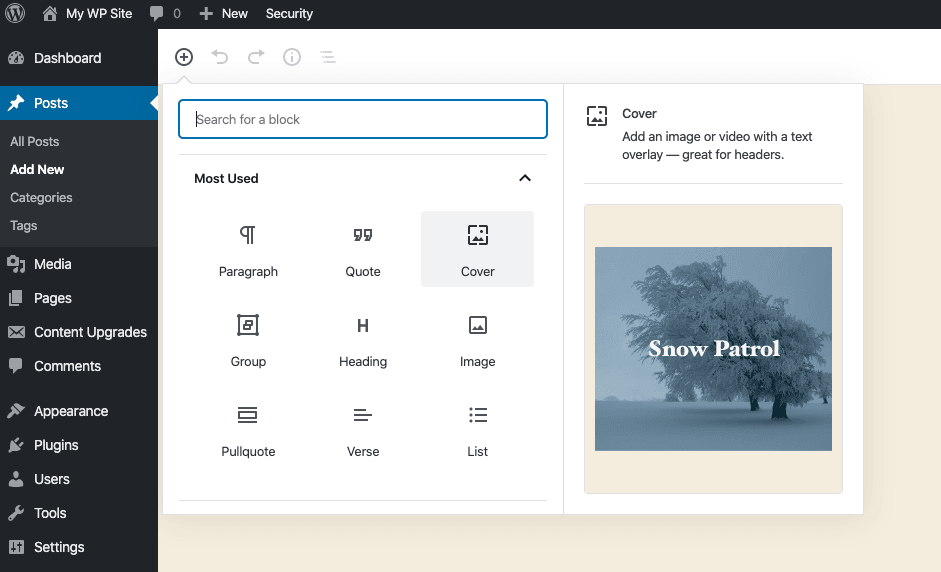Click the Redo arrow icon
941x572 pixels.
tap(256, 57)
